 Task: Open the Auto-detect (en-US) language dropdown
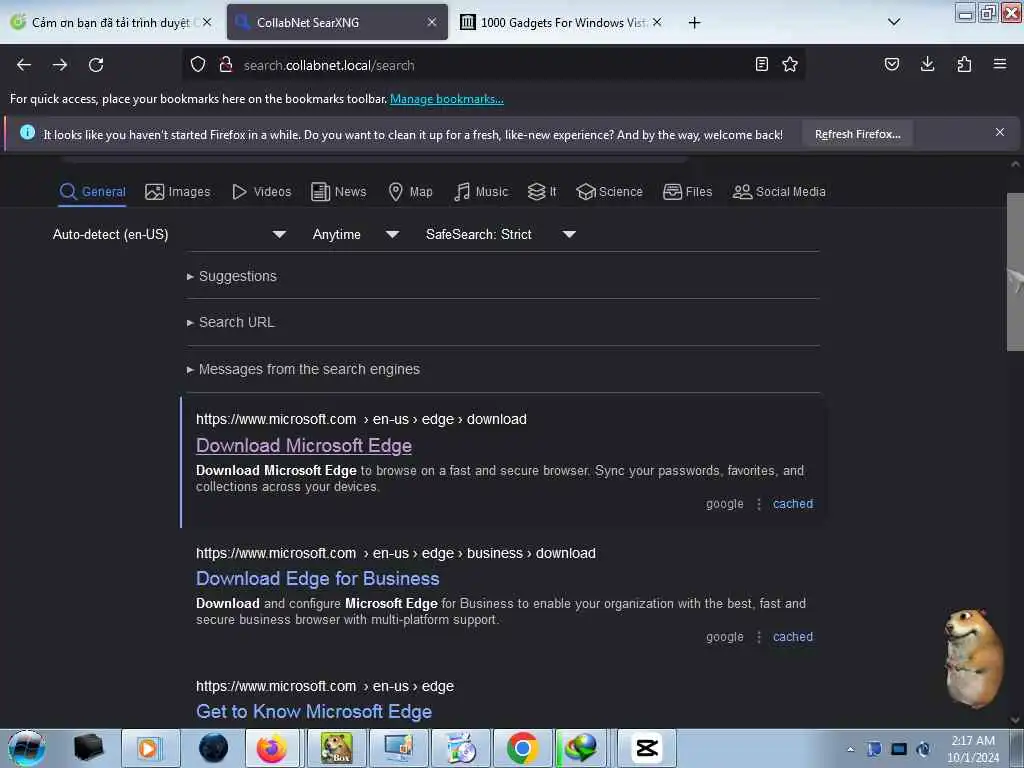point(169,234)
